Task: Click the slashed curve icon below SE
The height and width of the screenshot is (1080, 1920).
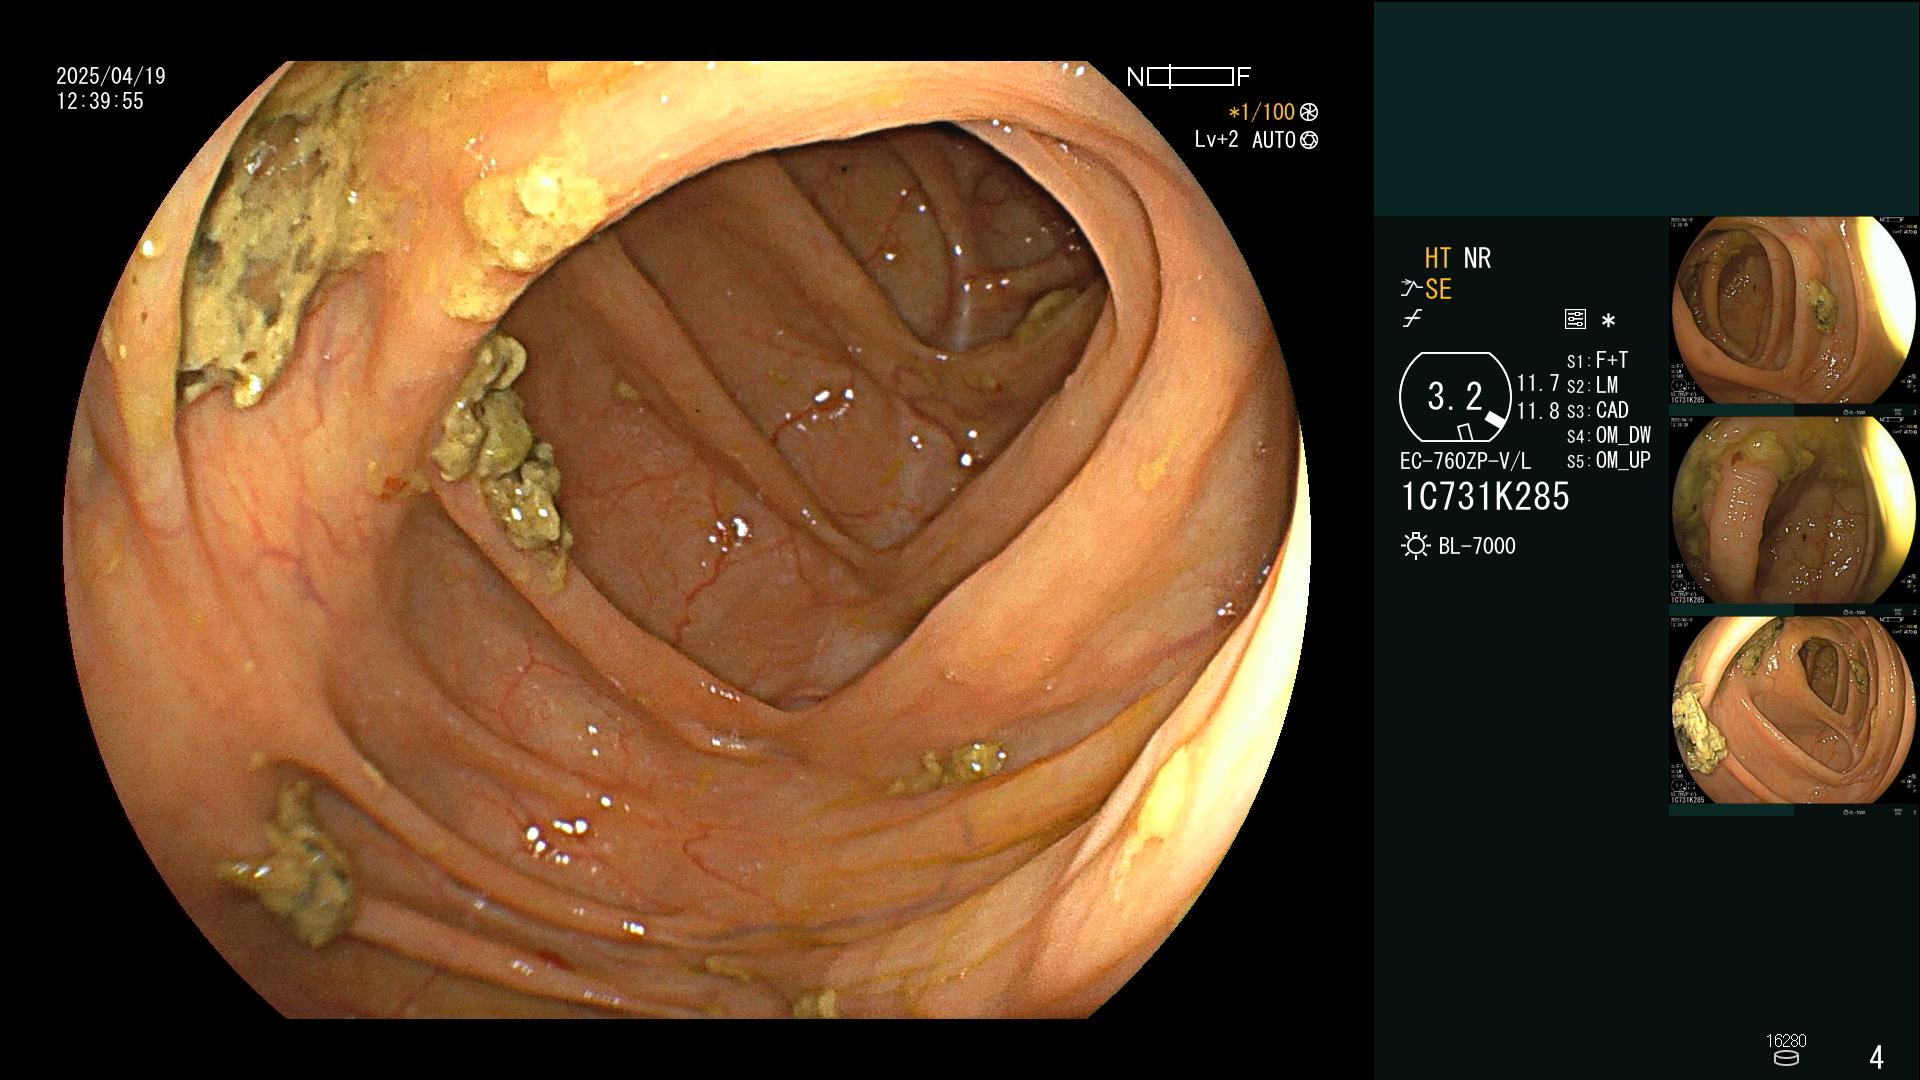Action: 1412,319
